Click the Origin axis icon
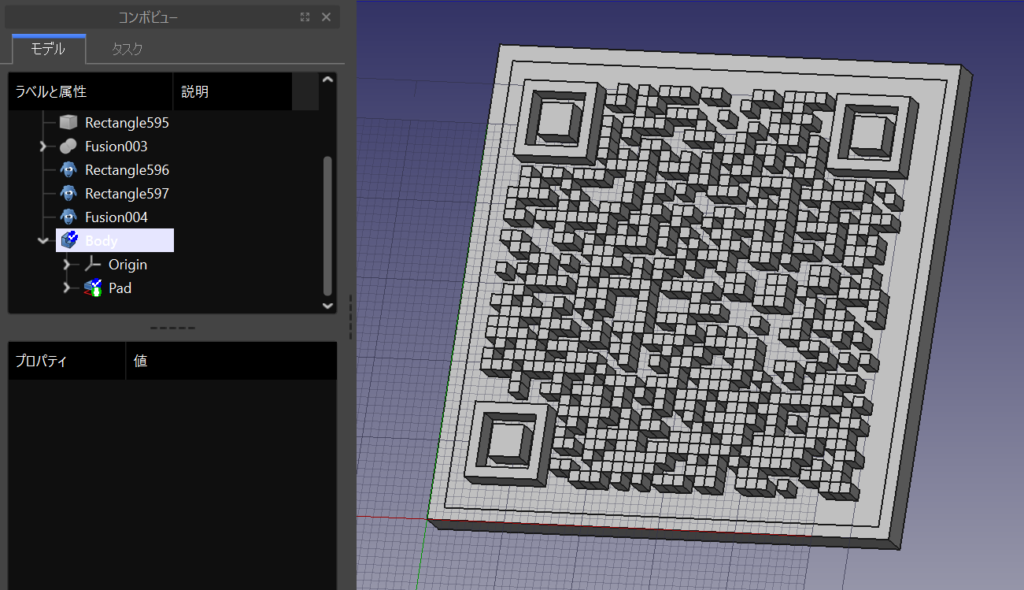This screenshot has height=590, width=1024. pos(93,264)
